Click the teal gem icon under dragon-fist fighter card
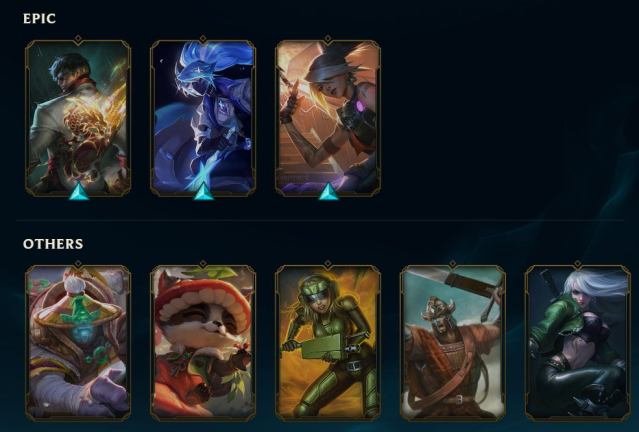639x432 pixels. pos(78,192)
